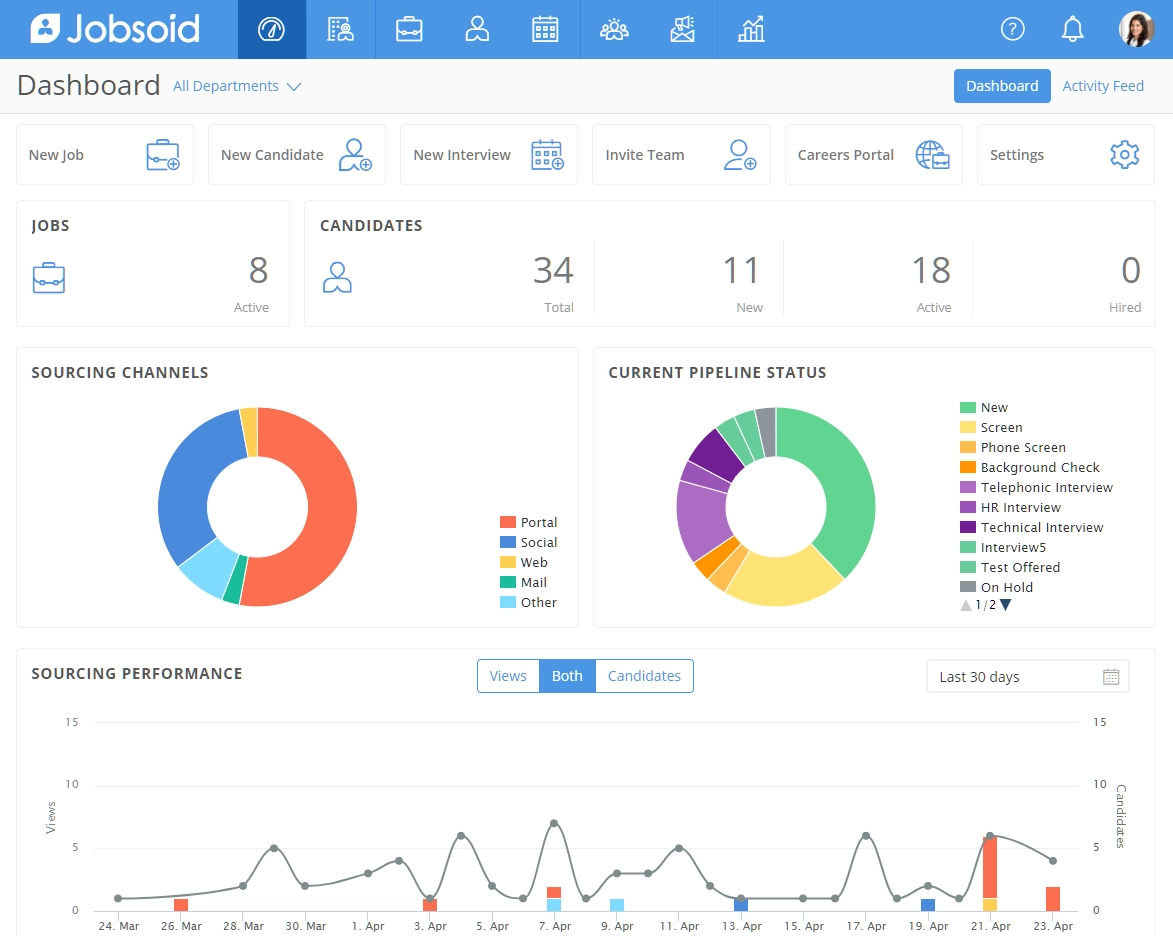Toggle the Portal legend color swatch
The width and height of the screenshot is (1173, 936).
508,522
